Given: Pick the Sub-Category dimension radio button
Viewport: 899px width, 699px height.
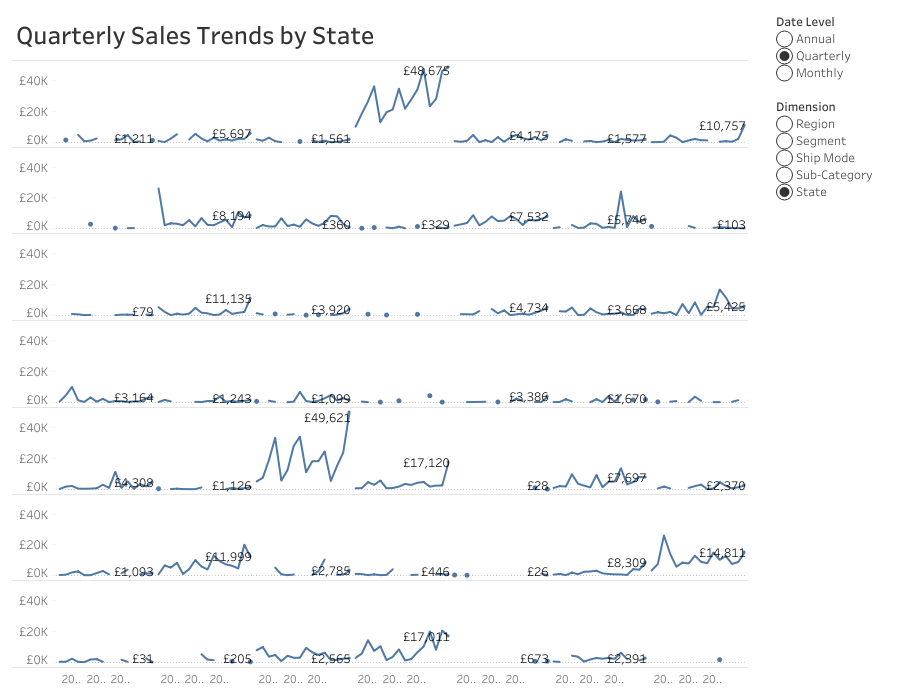Looking at the screenshot, I should (x=785, y=175).
